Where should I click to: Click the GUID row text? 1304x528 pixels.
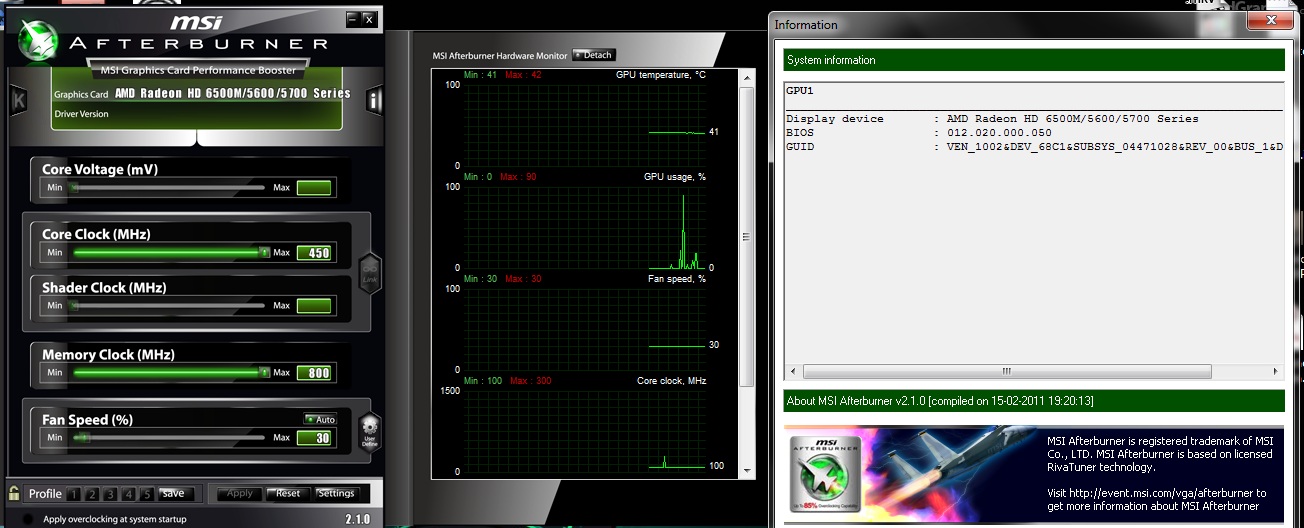(1034, 147)
